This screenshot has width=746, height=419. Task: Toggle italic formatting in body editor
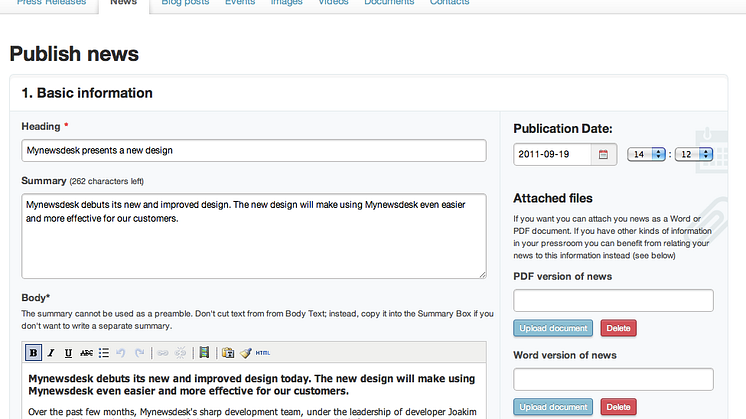[x=51, y=353]
